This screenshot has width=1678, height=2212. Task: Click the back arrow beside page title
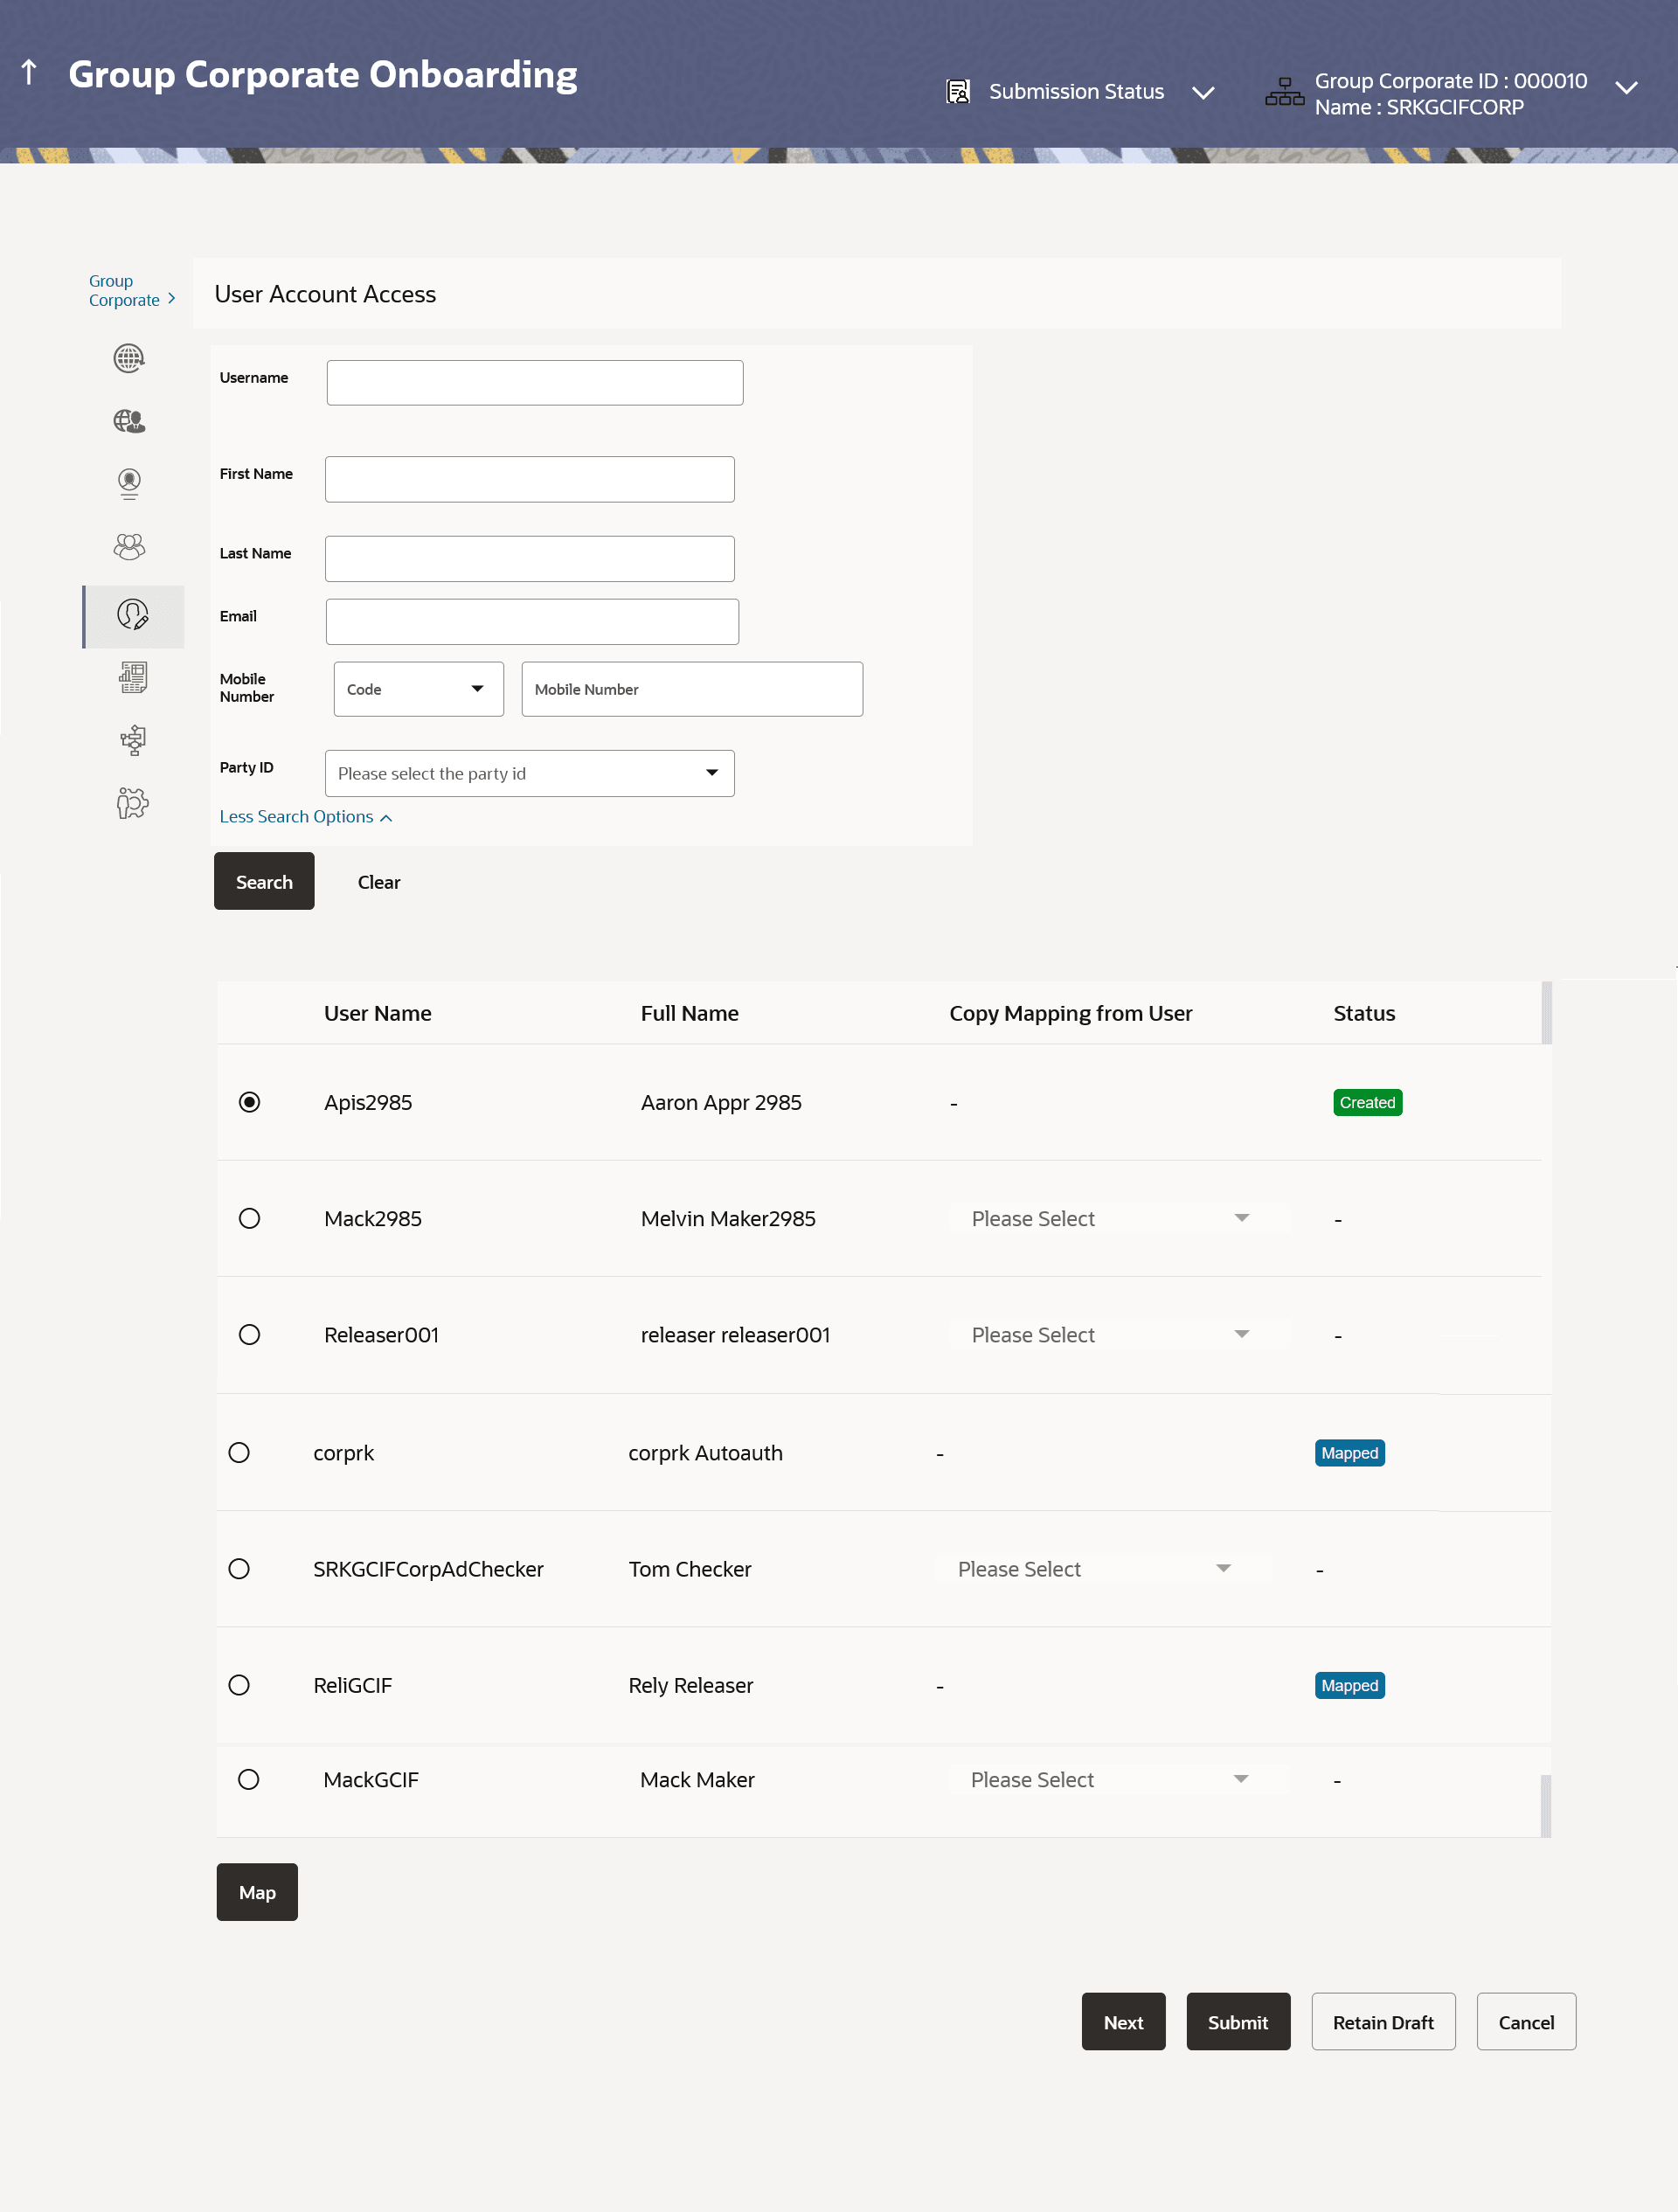coord(29,72)
